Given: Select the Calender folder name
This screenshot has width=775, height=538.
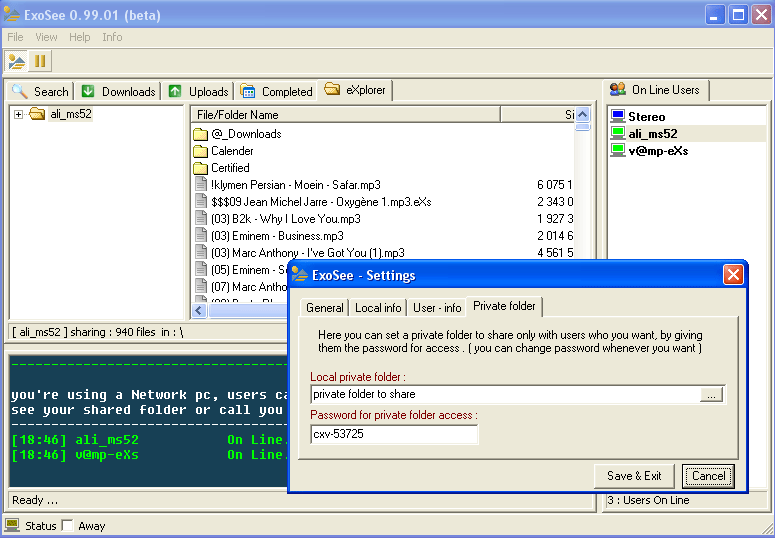Looking at the screenshot, I should (232, 151).
